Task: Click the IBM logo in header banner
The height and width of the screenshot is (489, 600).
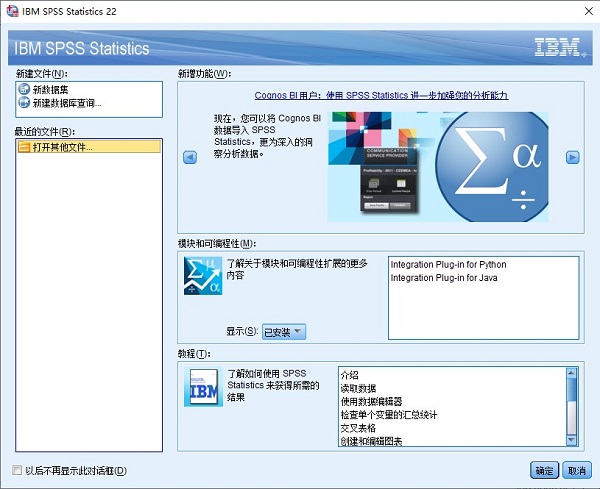Action: 553,48
